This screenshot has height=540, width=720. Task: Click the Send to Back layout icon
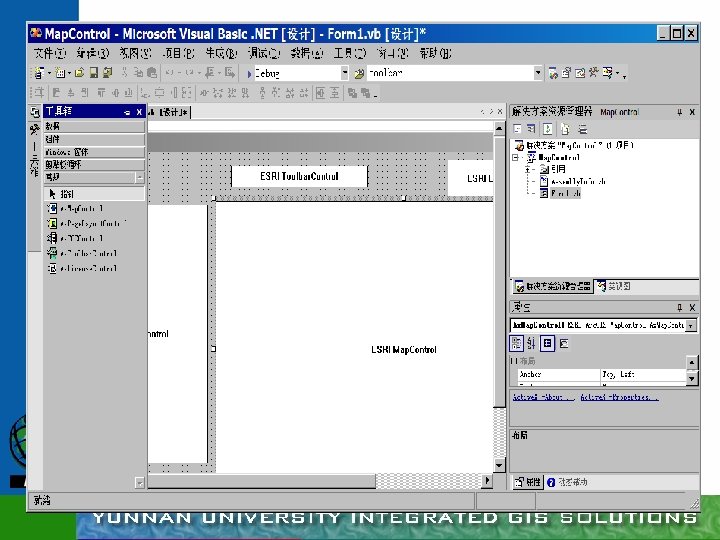click(x=366, y=93)
